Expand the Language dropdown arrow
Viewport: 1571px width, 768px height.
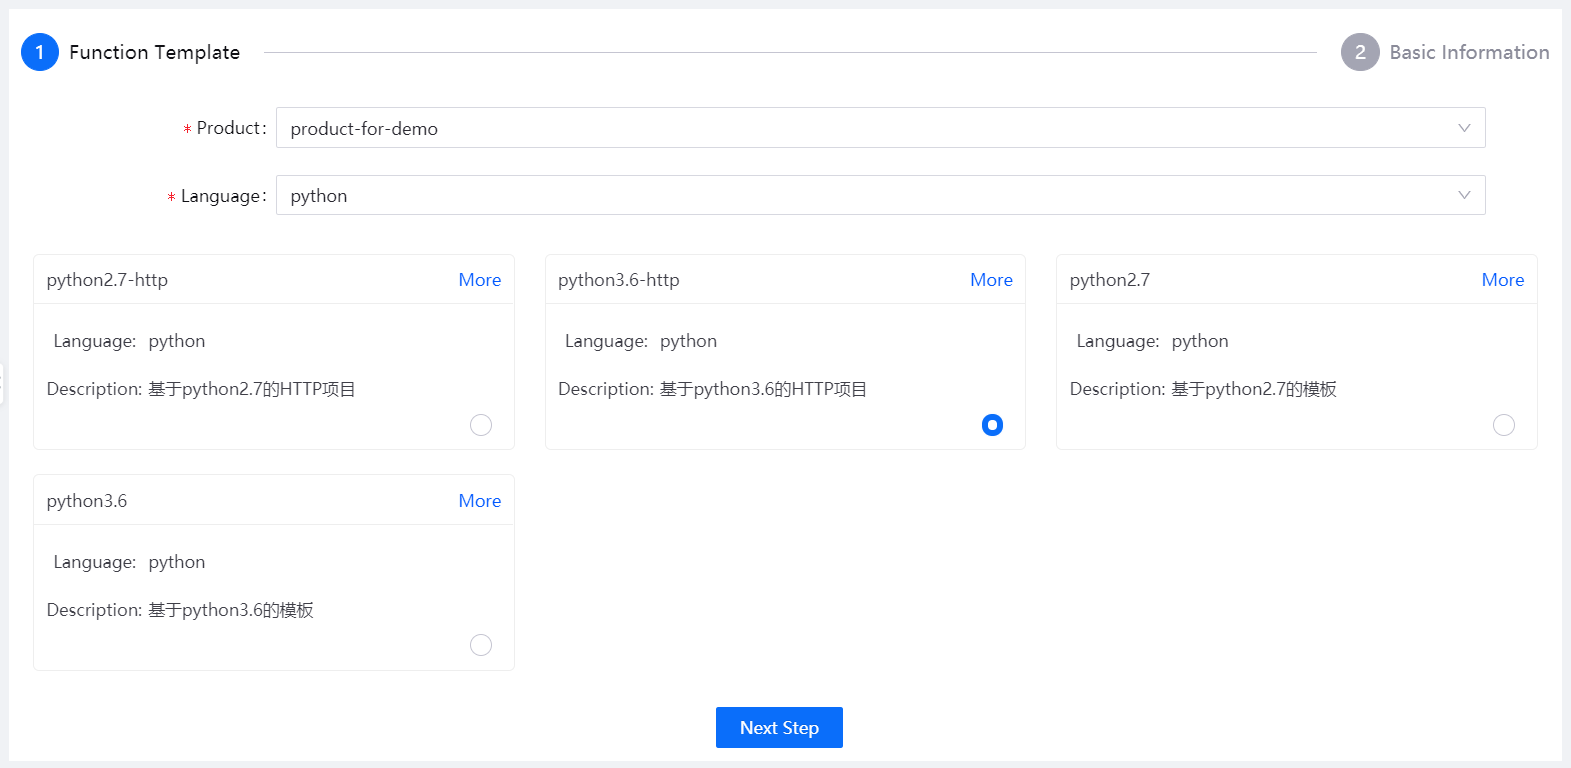pyautogui.click(x=1464, y=195)
